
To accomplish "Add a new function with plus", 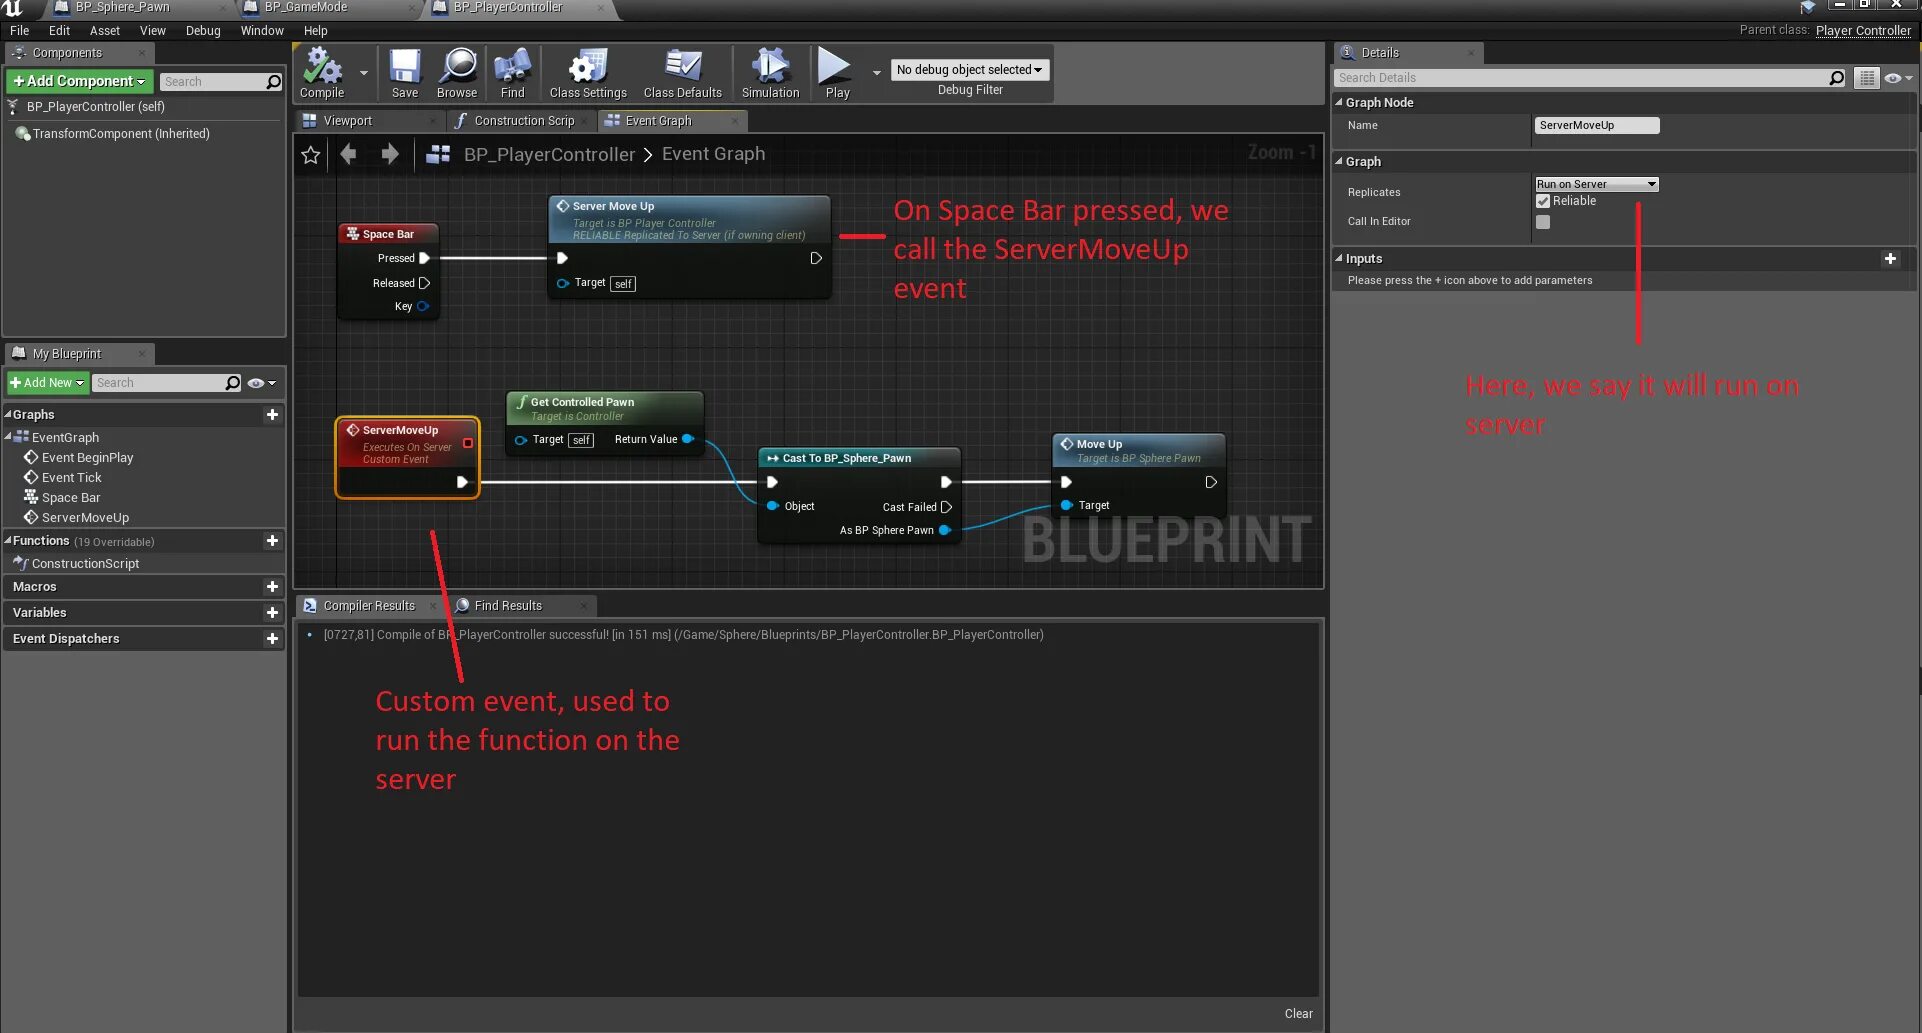I will [x=272, y=541].
